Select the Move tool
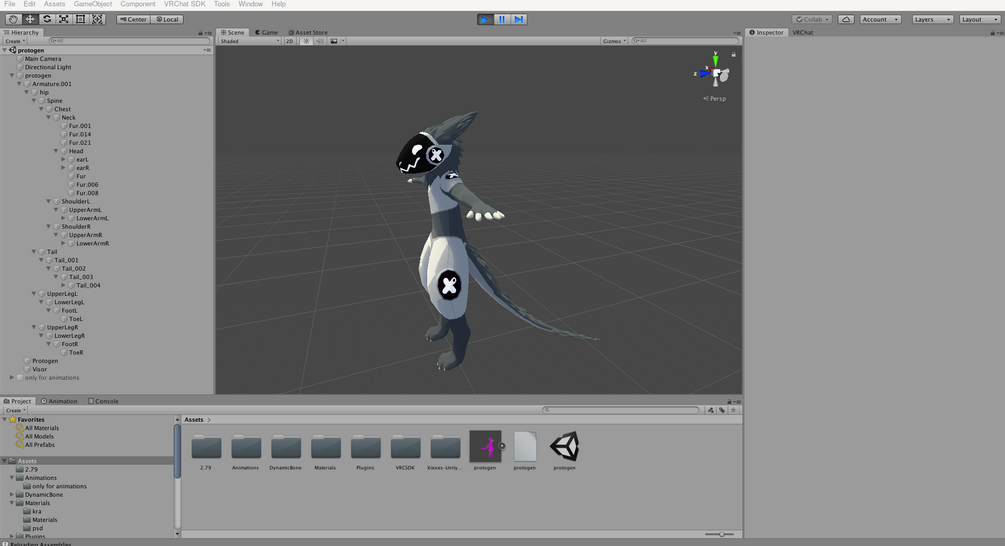Viewport: 1005px width, 546px height. (30, 19)
